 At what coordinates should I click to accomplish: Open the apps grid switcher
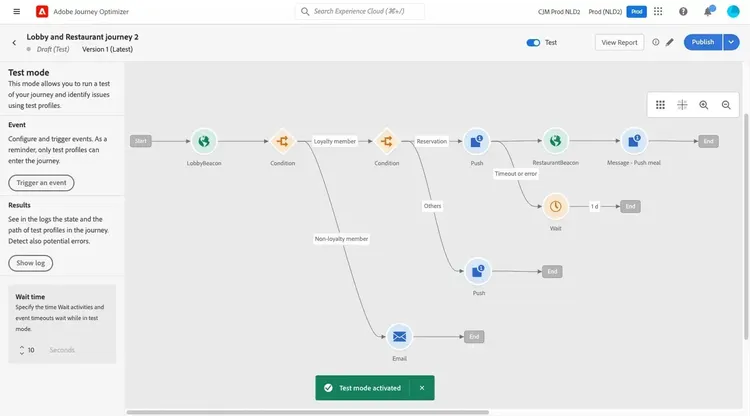[658, 11]
